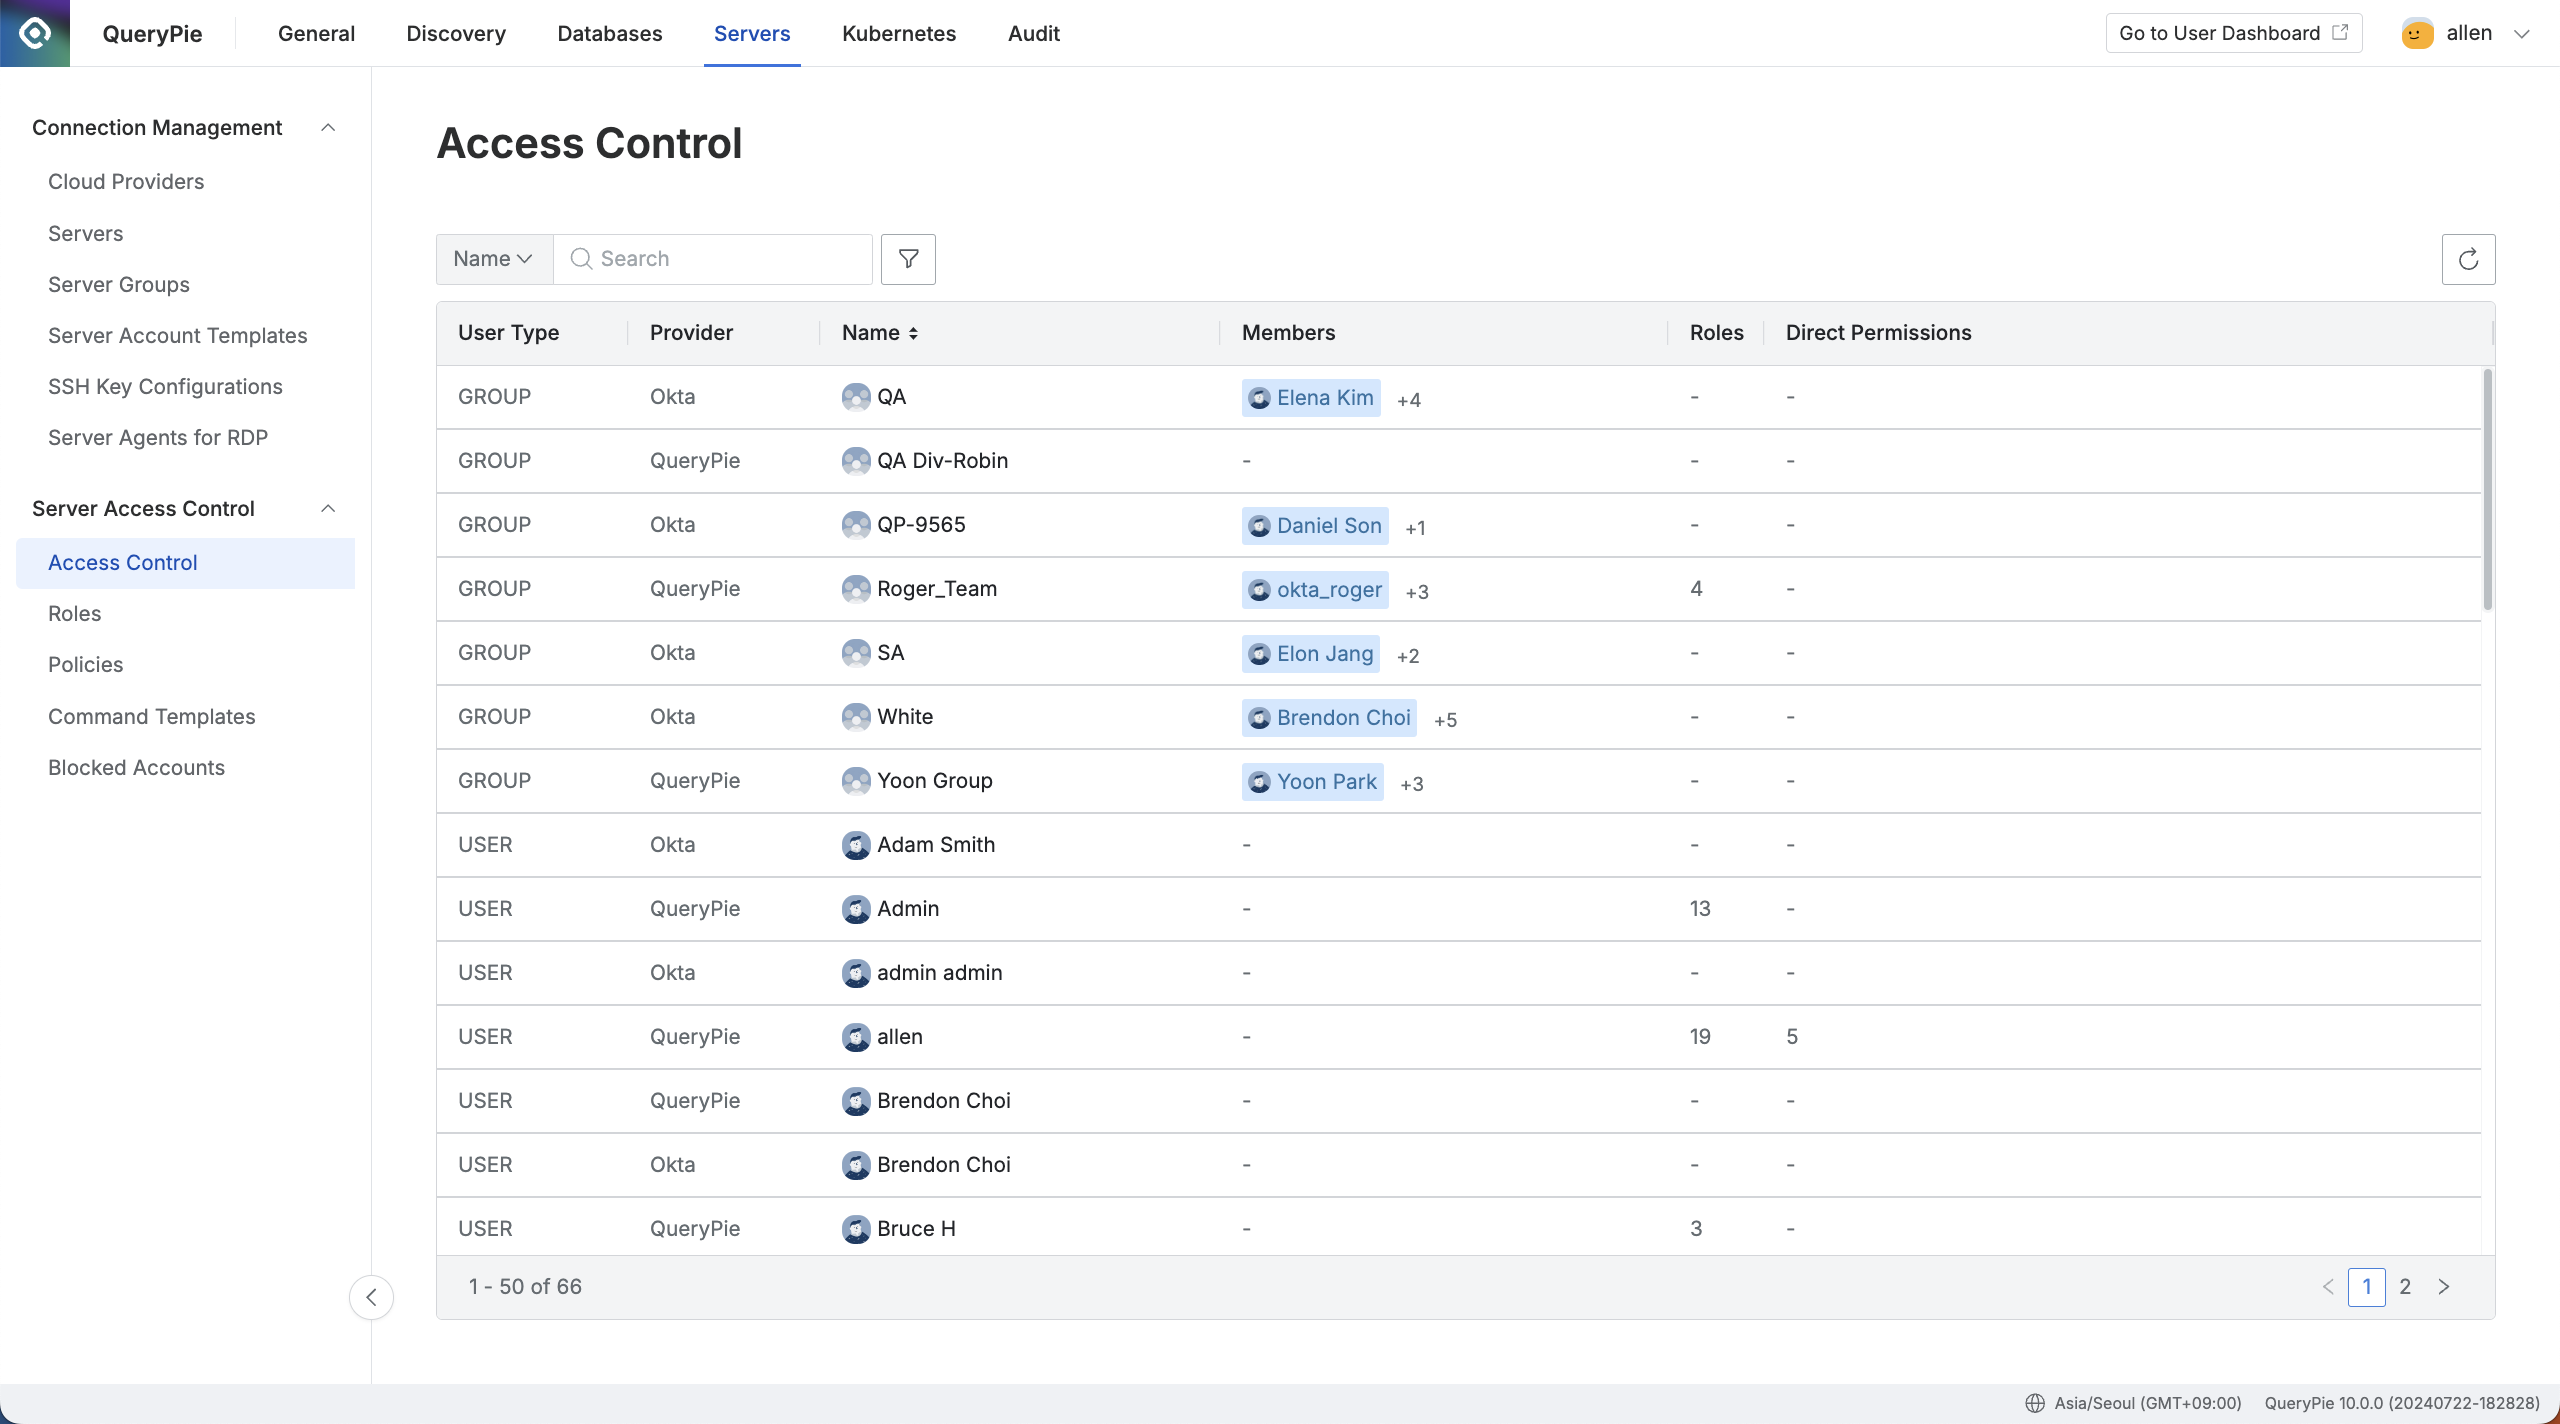
Task: Click Go to User Dashboard button
Action: 2234,33
